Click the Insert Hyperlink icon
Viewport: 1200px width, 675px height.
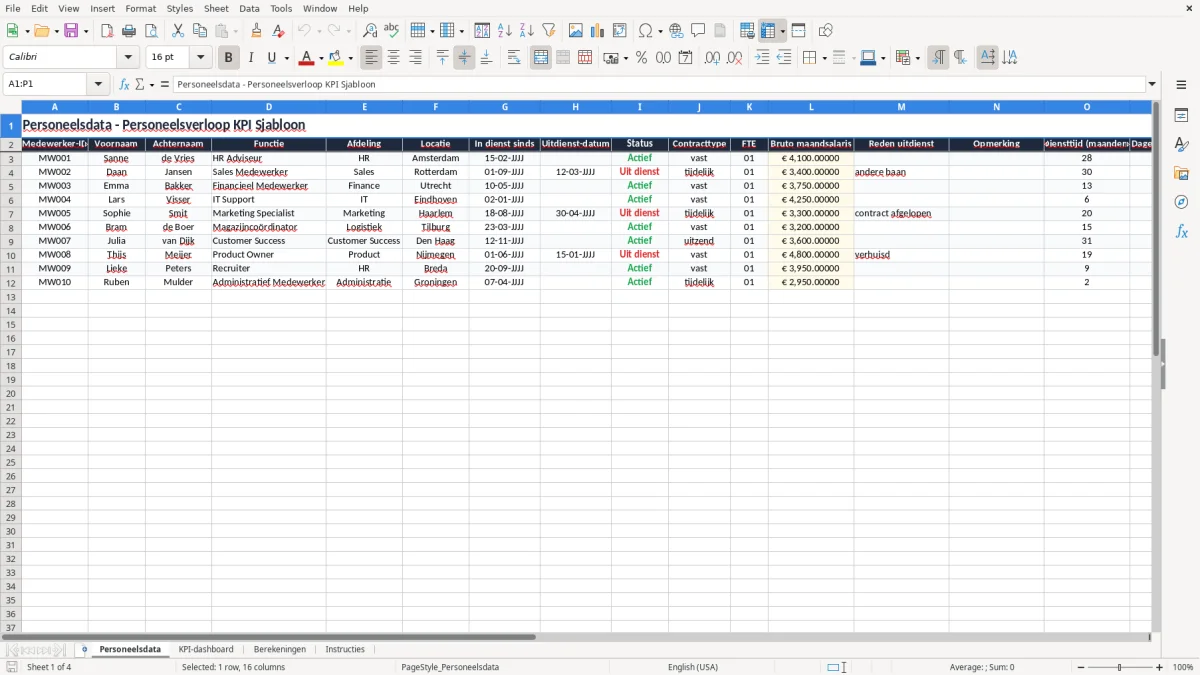676,31
